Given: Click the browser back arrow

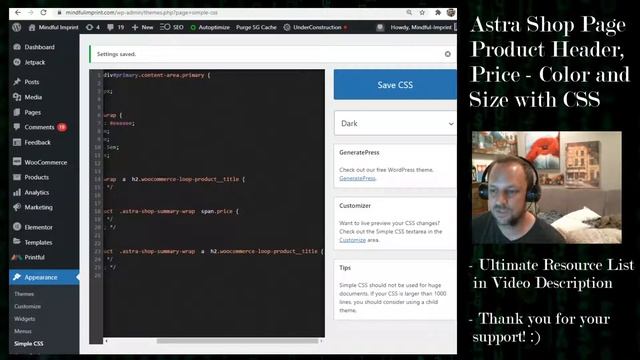Looking at the screenshot, I should [18, 13].
